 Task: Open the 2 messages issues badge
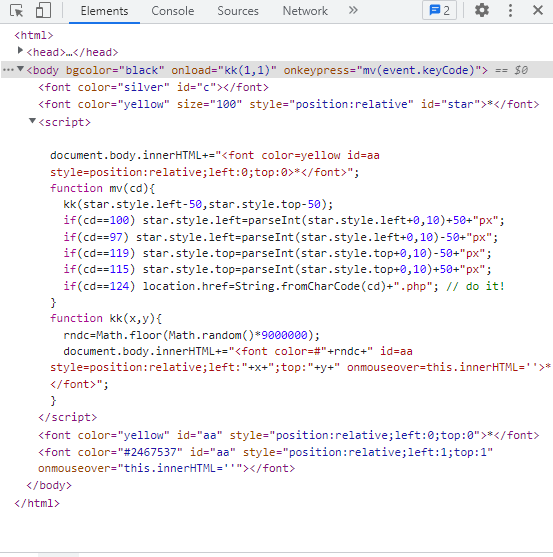pos(439,10)
